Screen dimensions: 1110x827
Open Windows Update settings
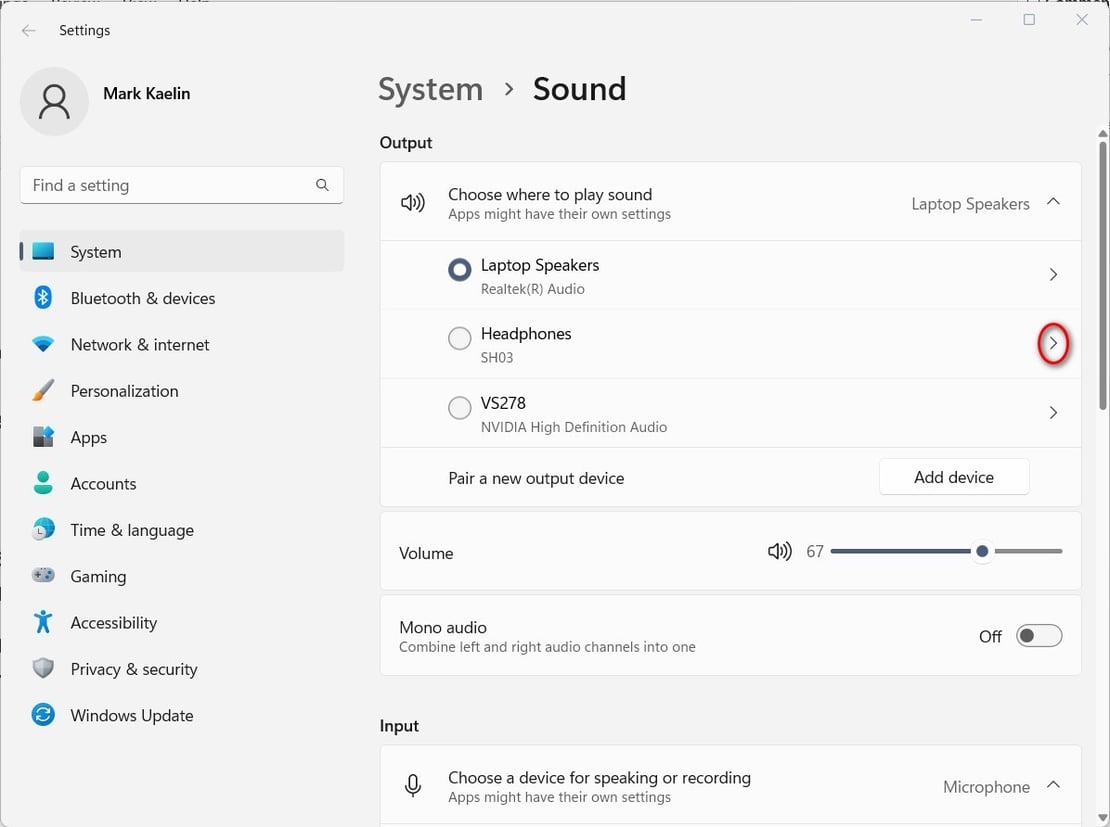coord(182,716)
